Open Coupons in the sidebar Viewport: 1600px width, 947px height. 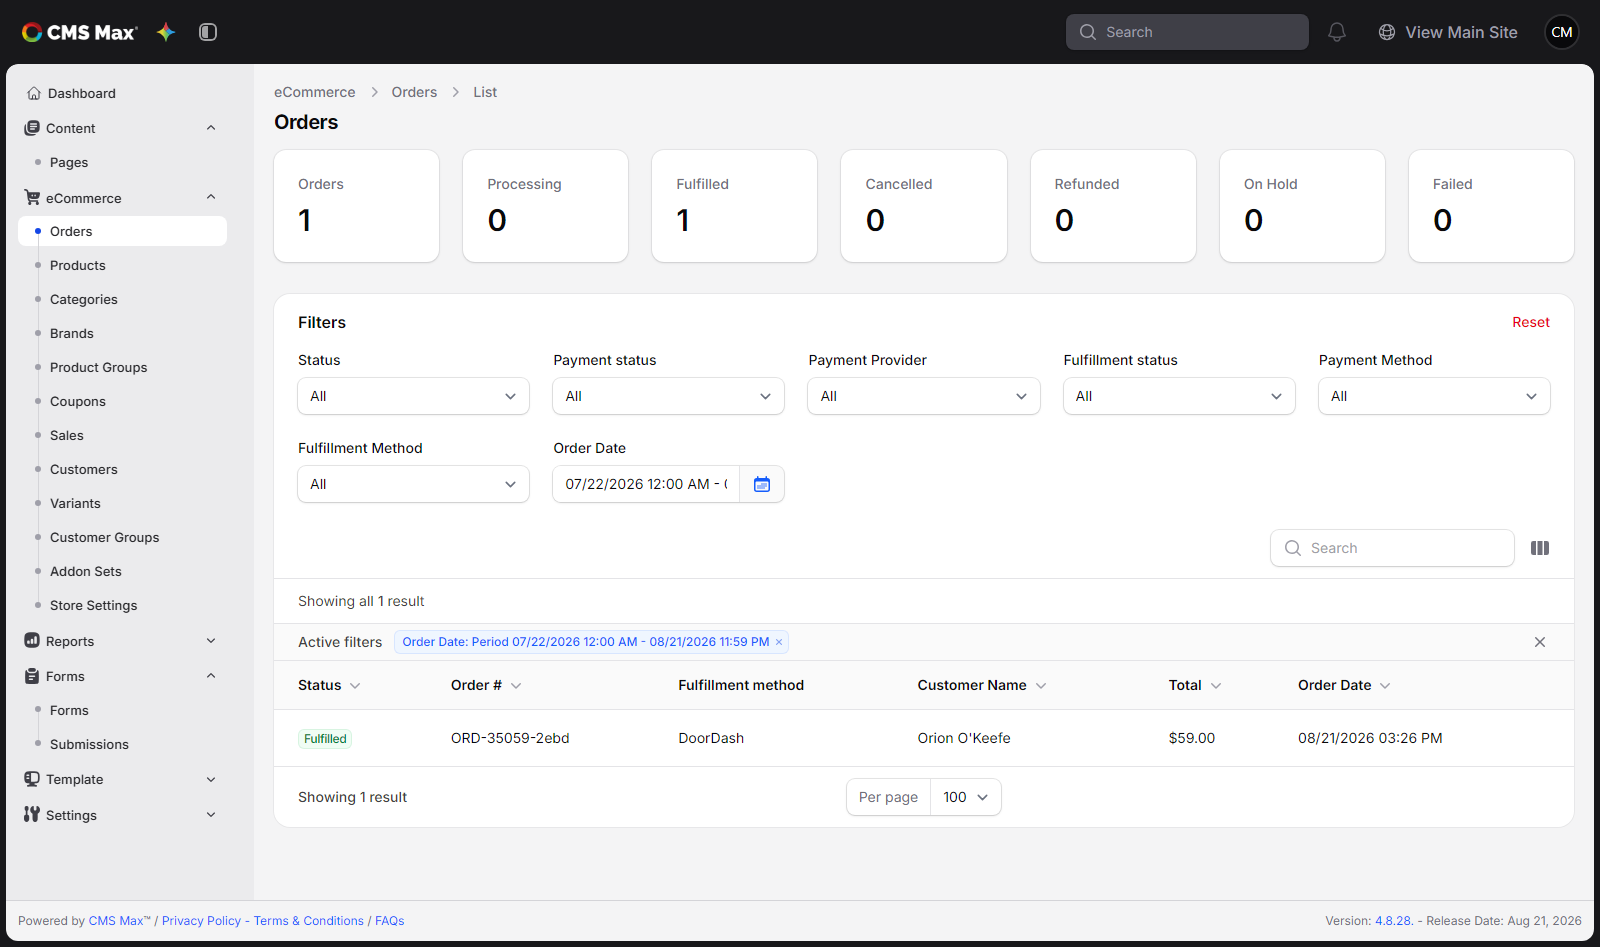78,401
